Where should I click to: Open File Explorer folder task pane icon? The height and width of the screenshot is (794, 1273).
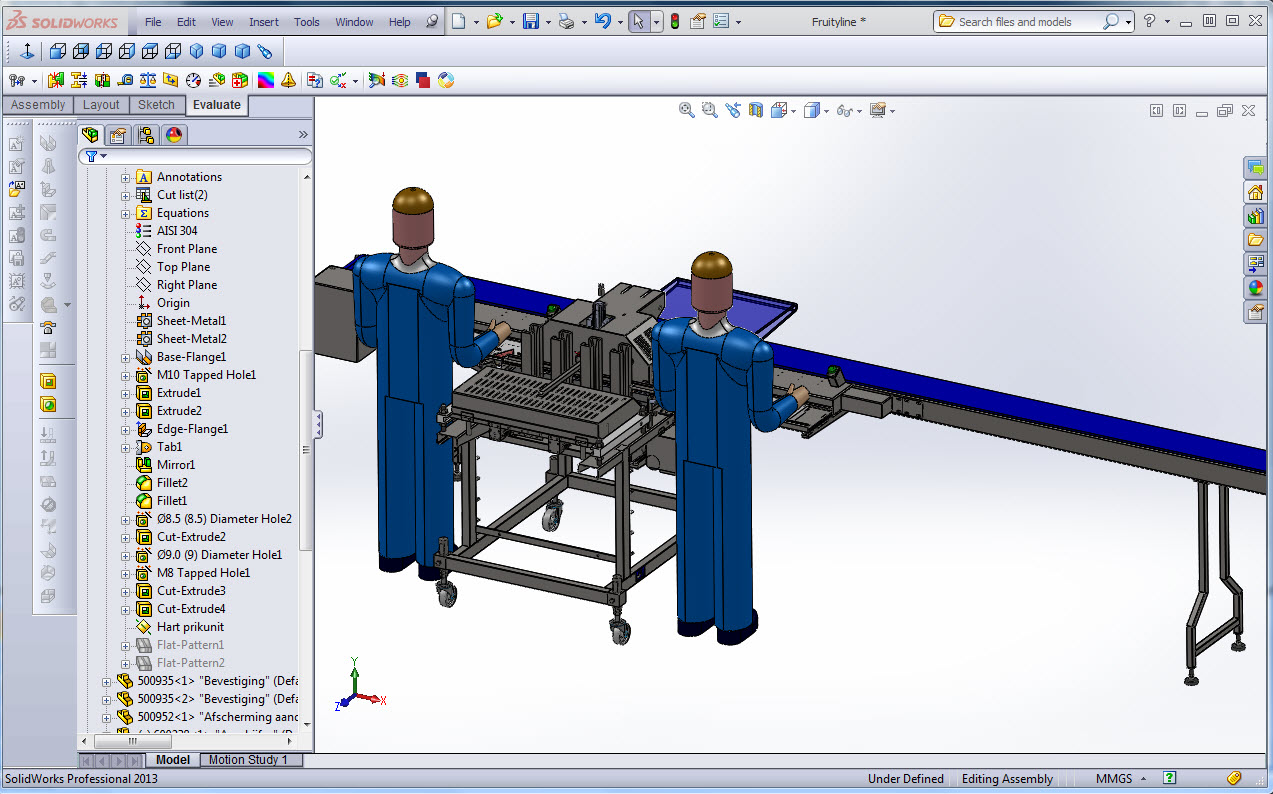click(1255, 240)
